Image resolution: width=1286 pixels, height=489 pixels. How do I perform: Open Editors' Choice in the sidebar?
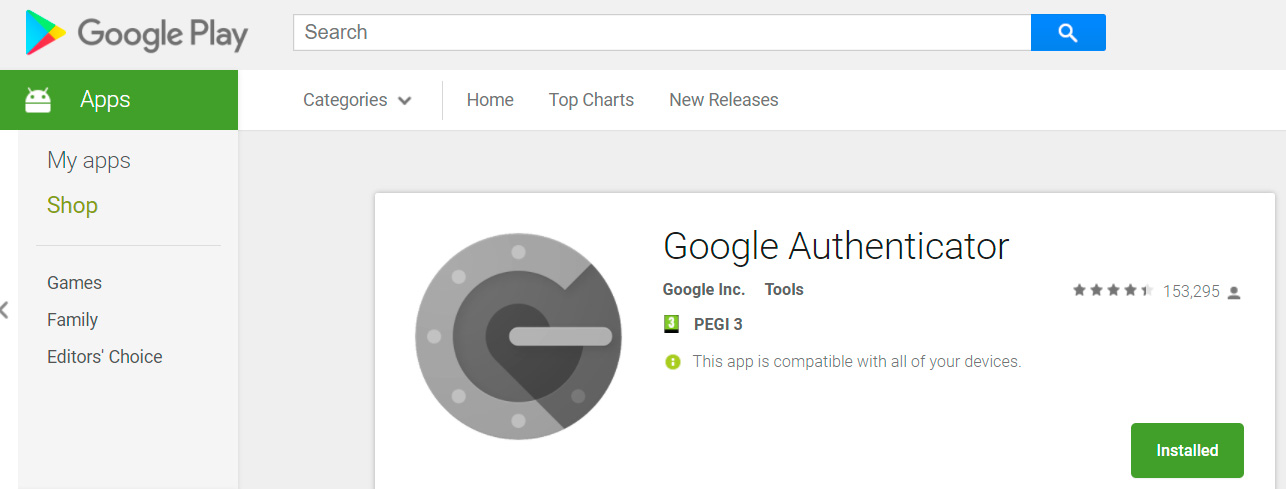pyautogui.click(x=105, y=357)
